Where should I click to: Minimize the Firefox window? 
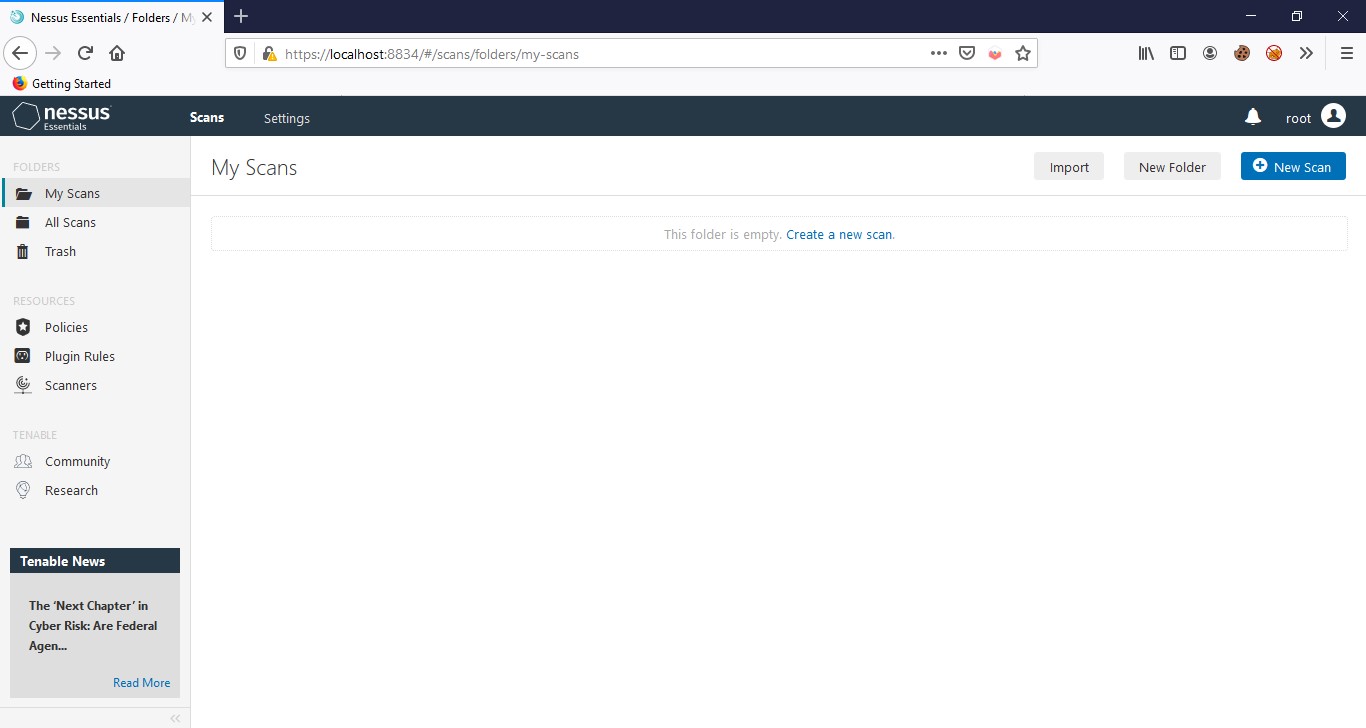[1250, 16]
